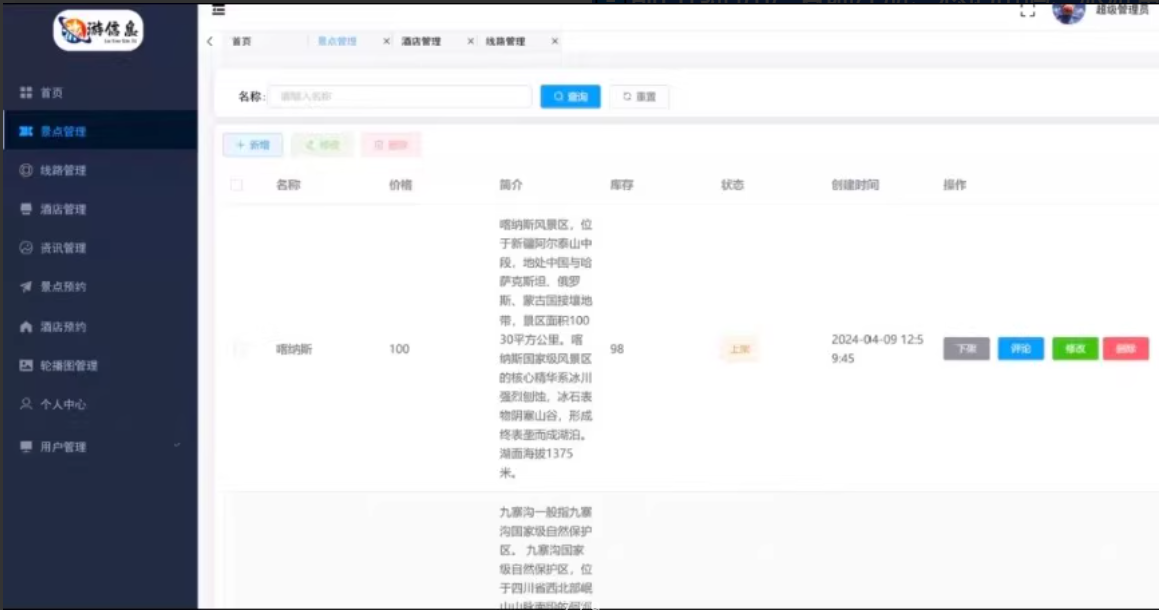Viewport: 1159px width, 610px height.
Task: Click 用户管理 monitor icon
Action: pos(26,447)
